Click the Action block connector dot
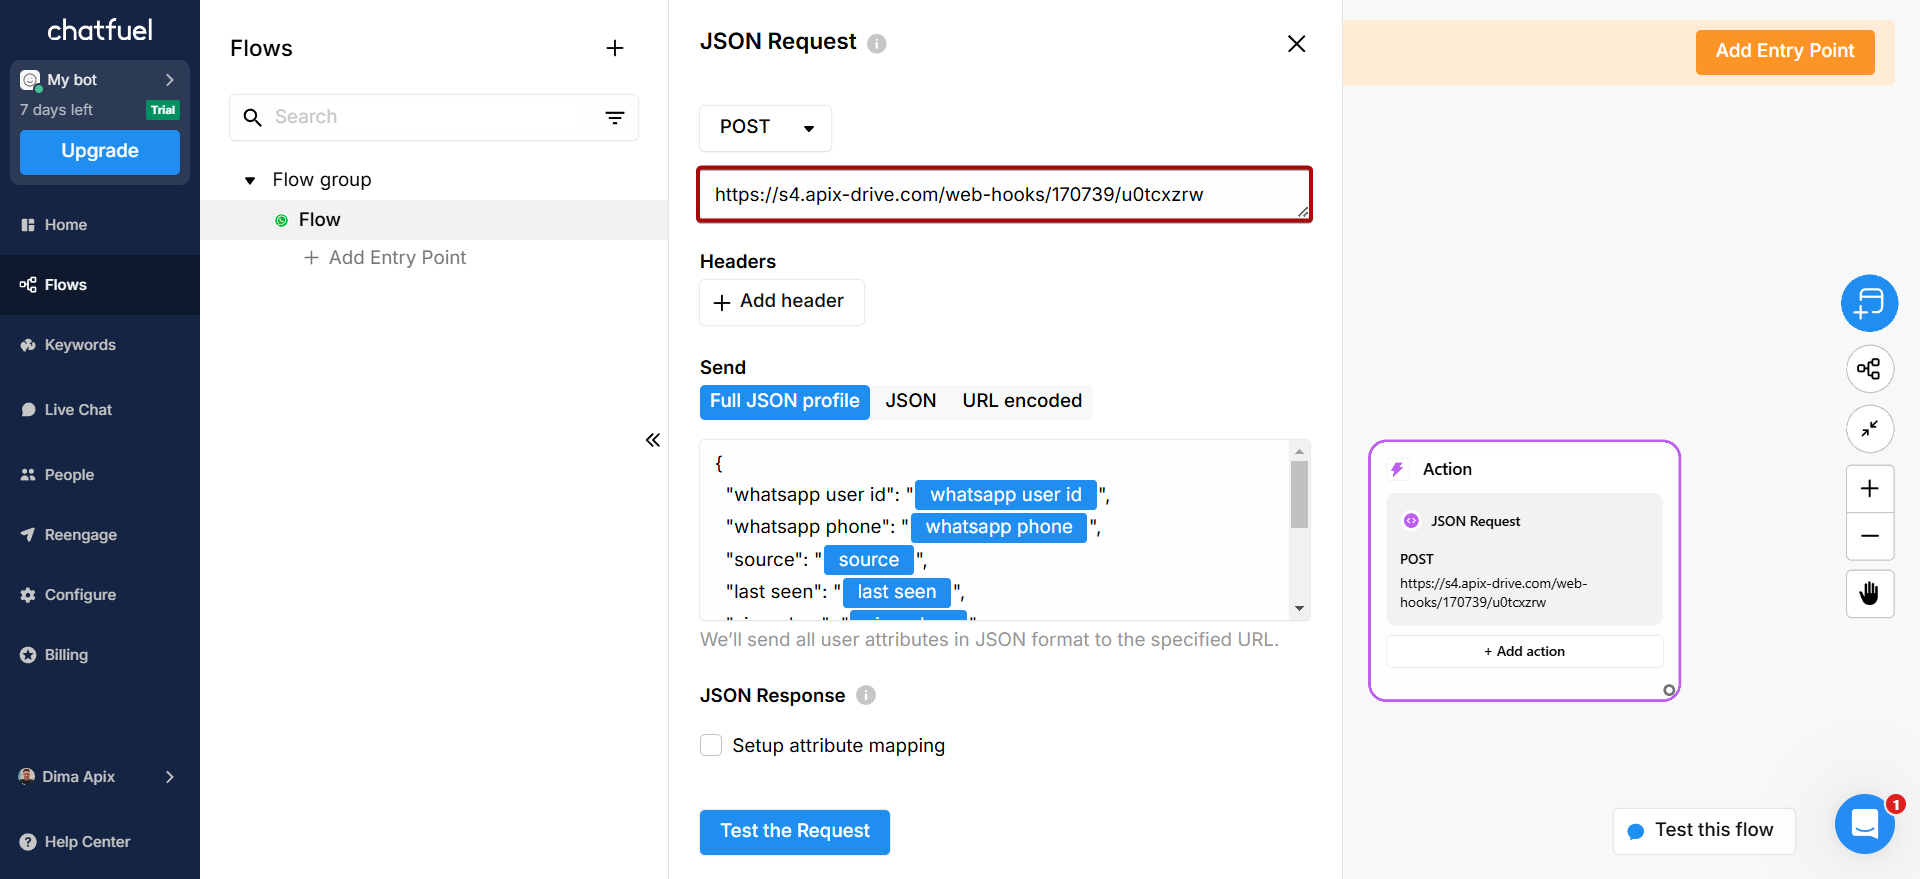Screen dimensions: 1920x879 1668,690
